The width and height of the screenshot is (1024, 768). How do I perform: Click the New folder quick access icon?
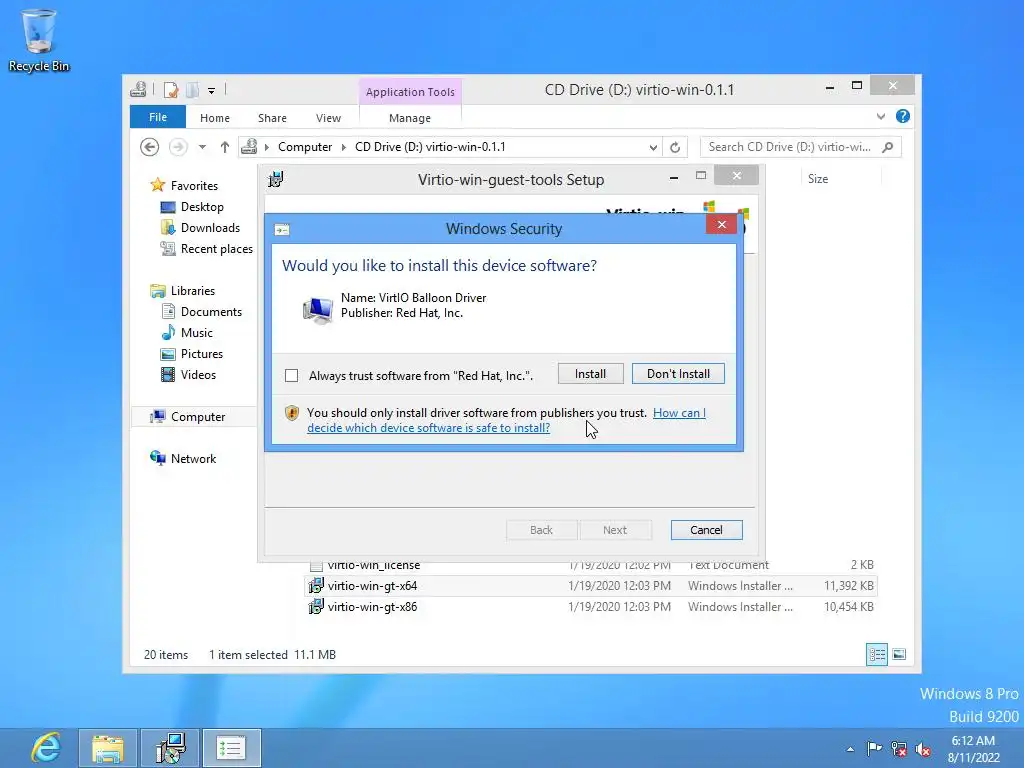click(x=193, y=89)
